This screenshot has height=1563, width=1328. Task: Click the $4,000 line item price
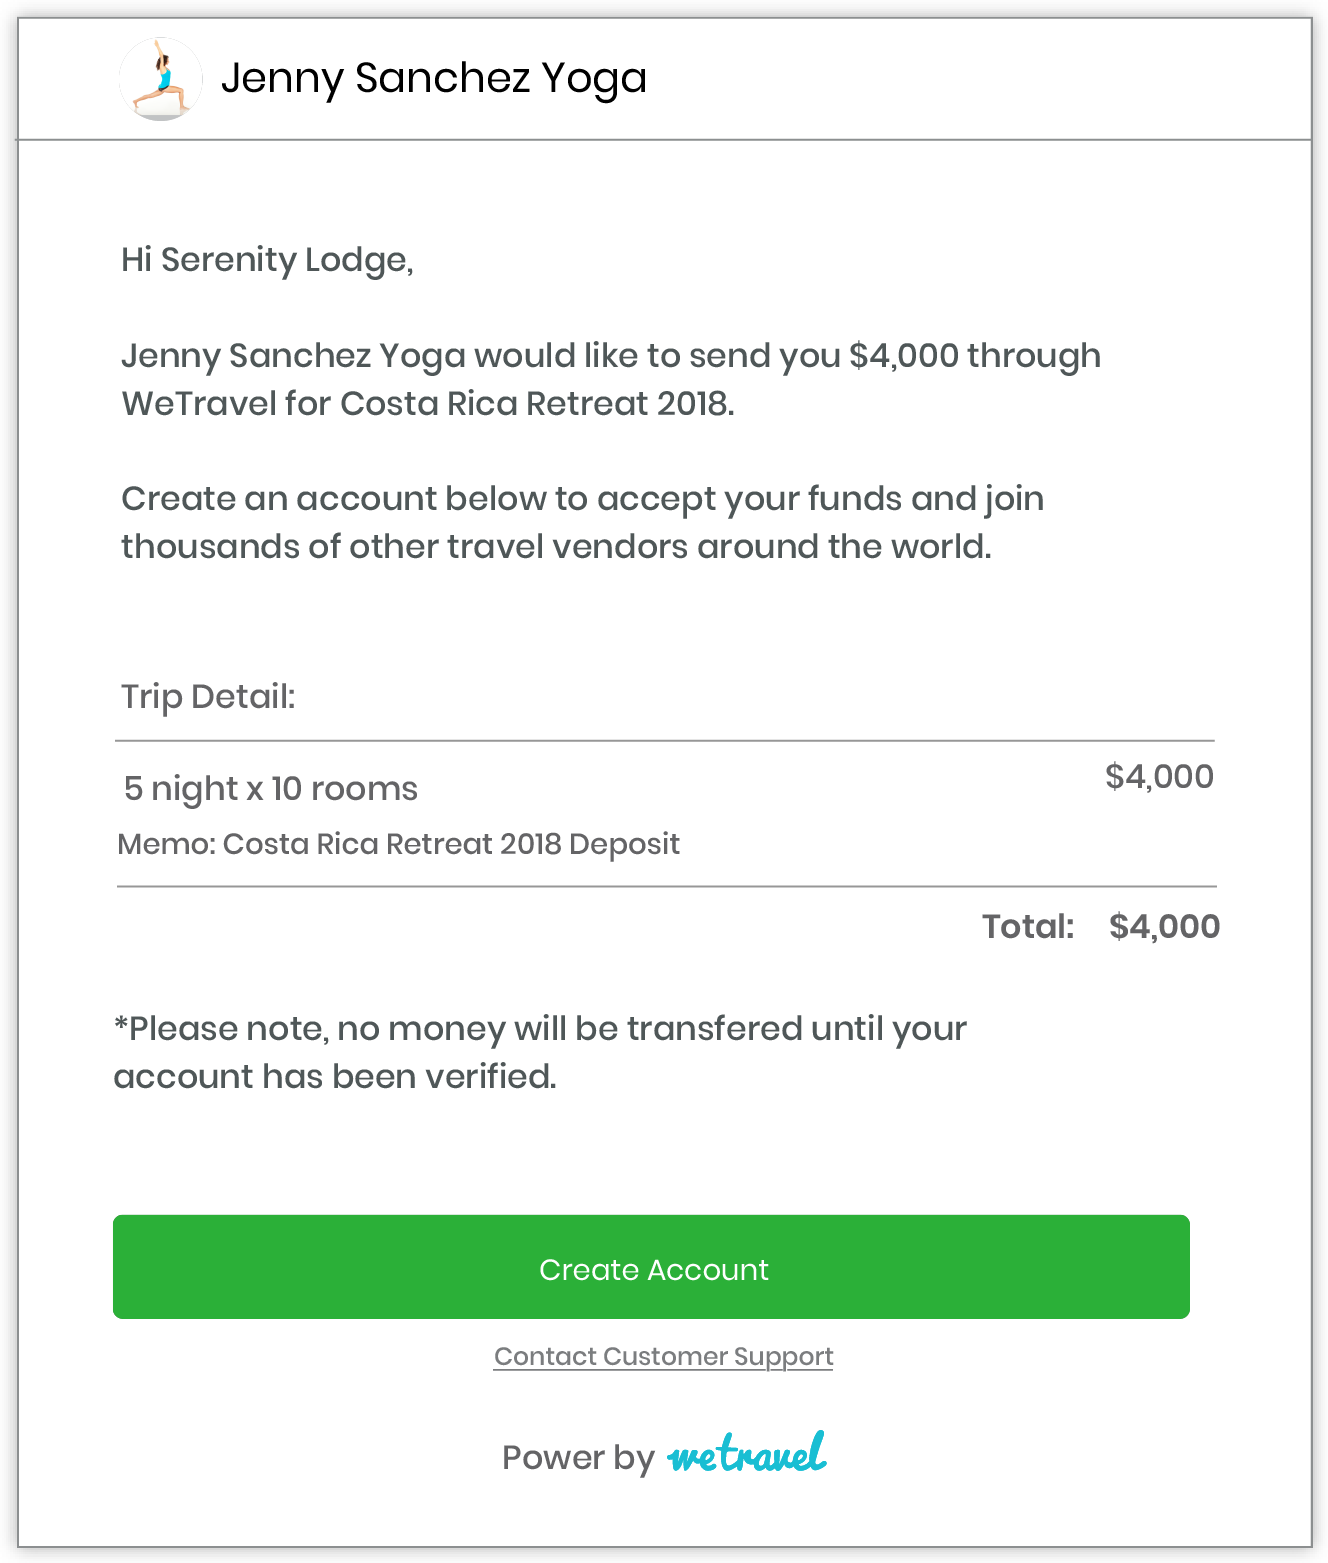click(1159, 776)
